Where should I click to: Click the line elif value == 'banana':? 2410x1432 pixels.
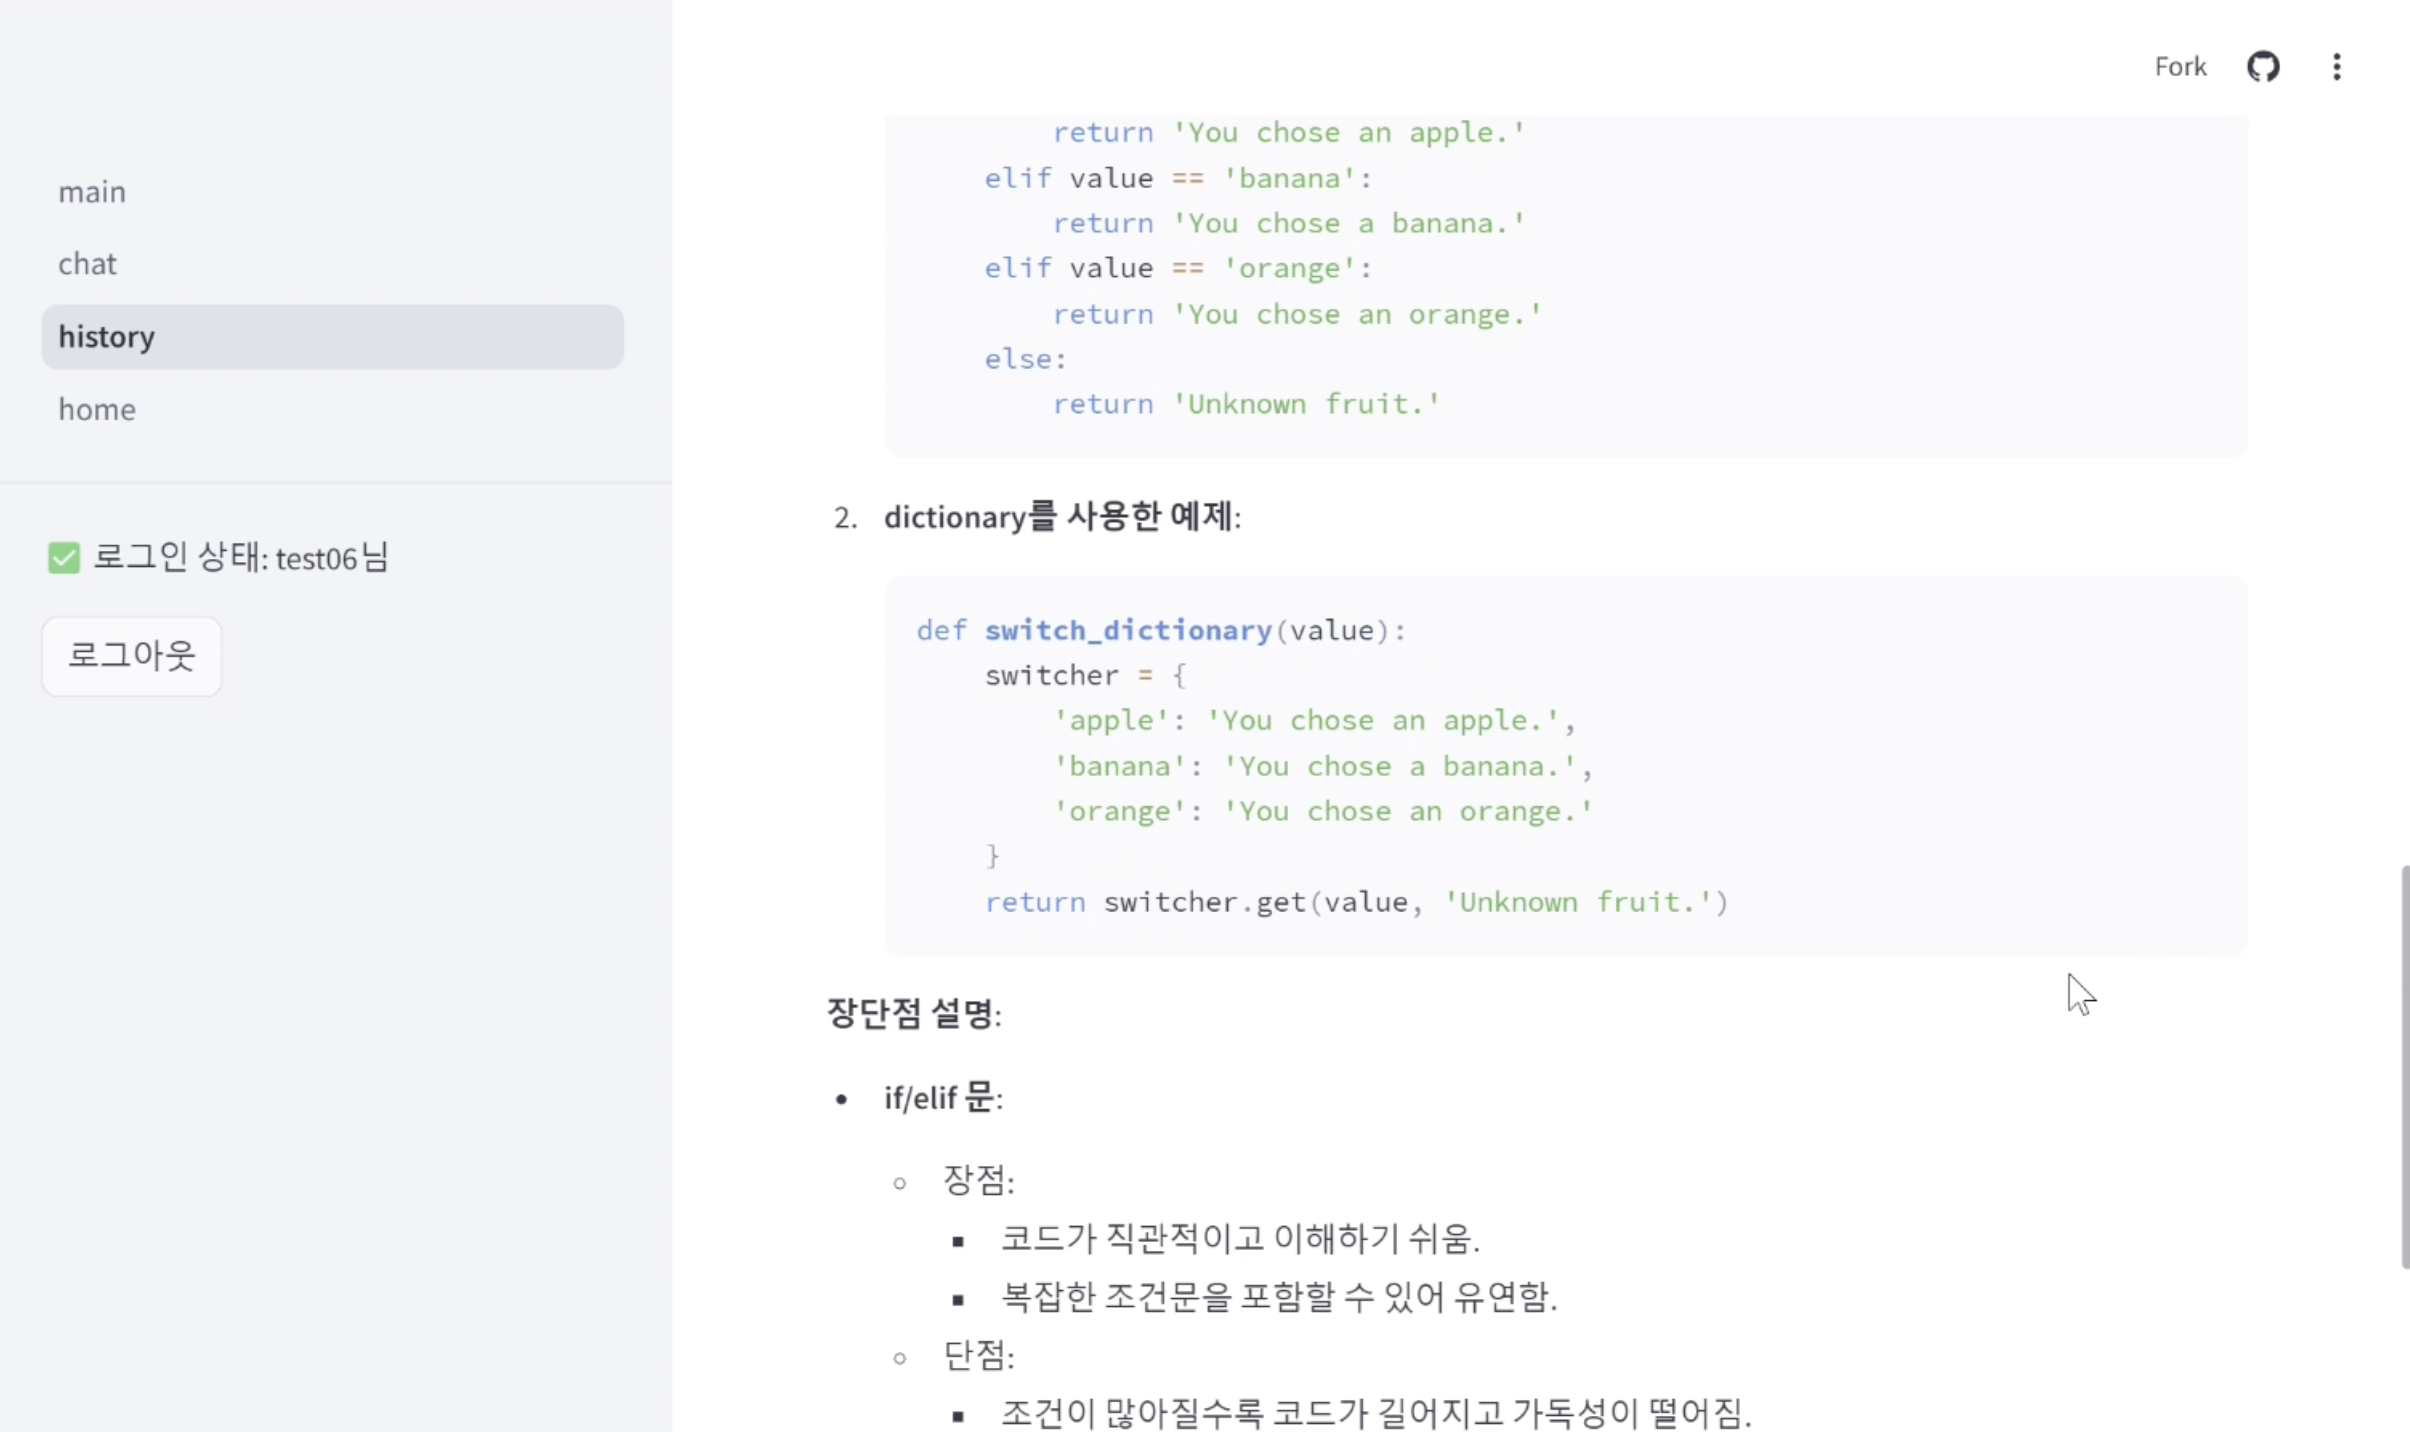(1178, 178)
